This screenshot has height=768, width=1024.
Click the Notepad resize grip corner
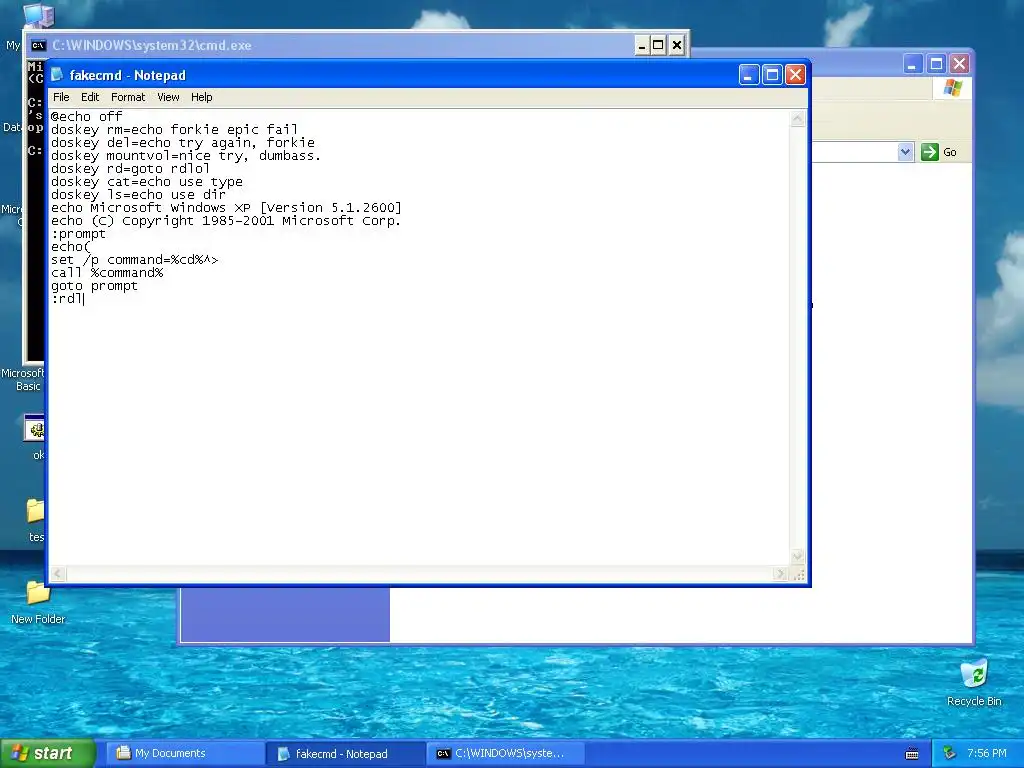(798, 574)
